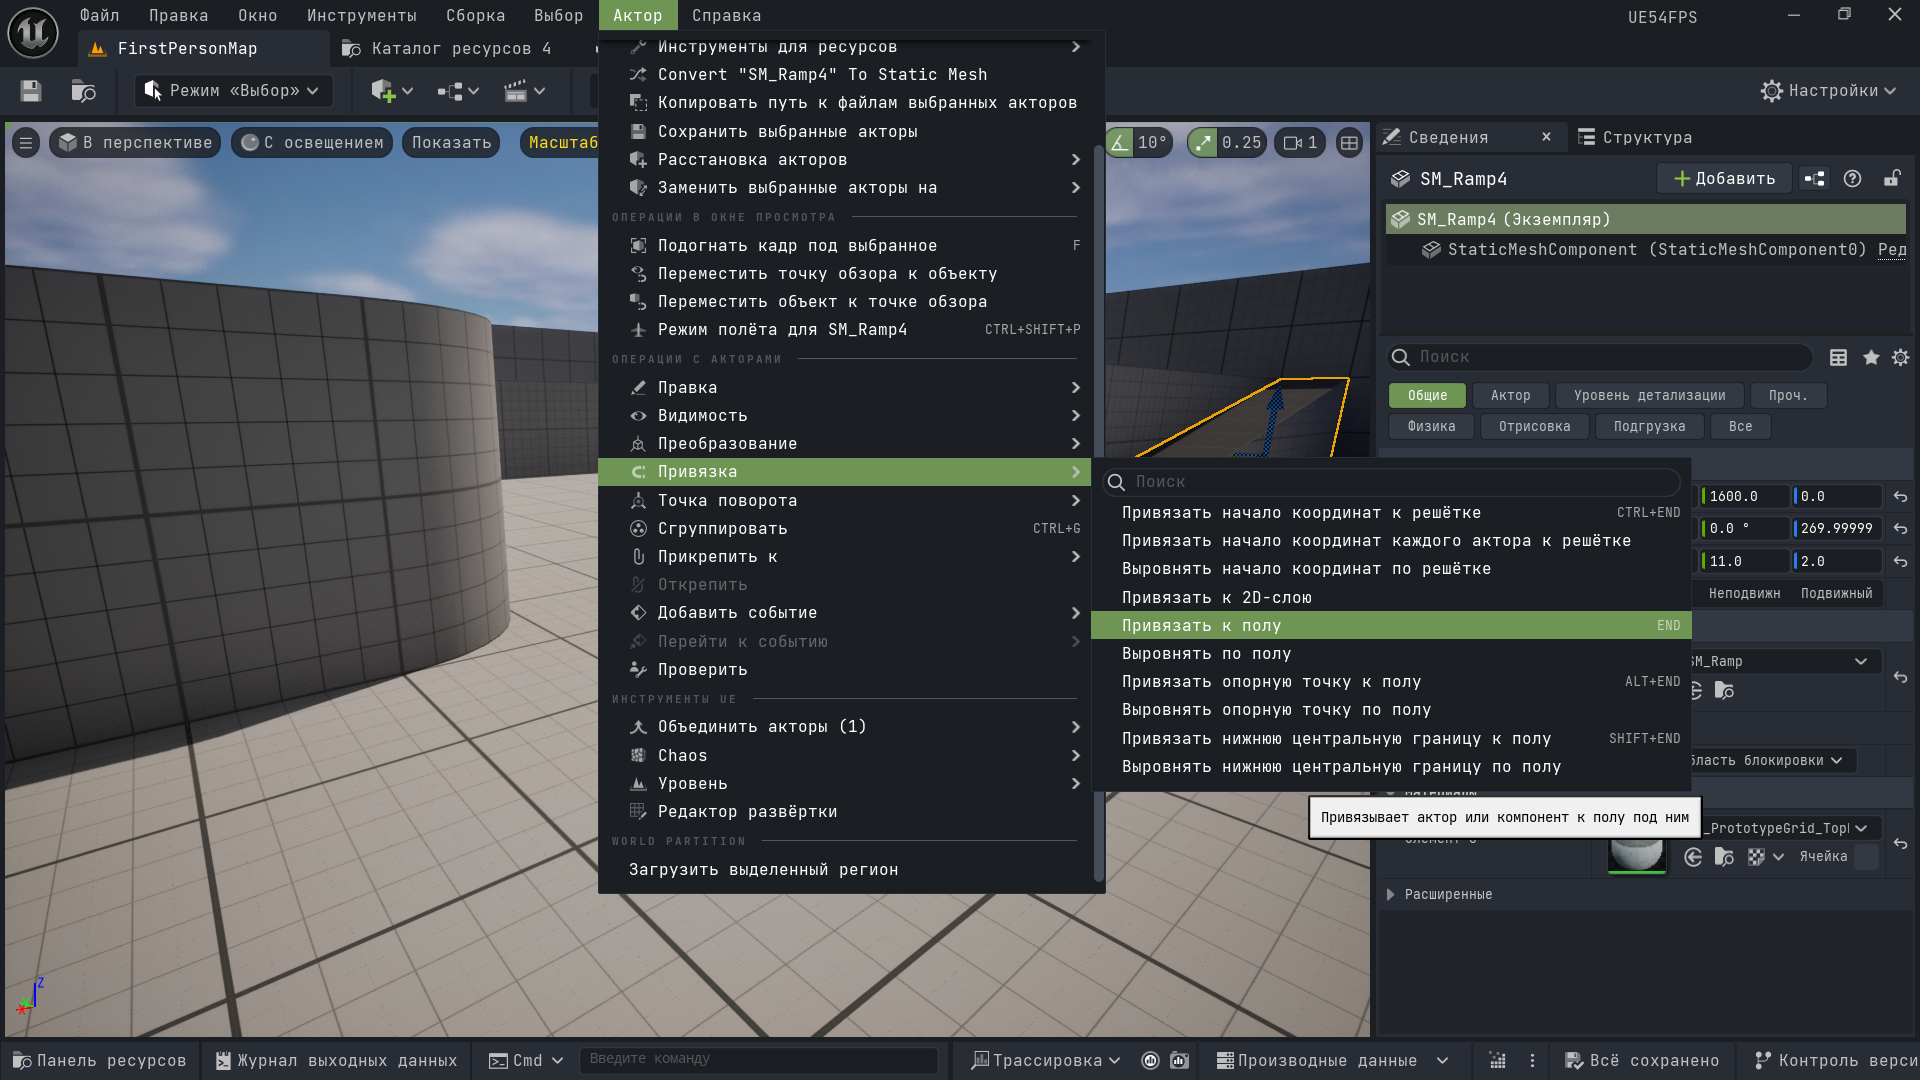
Task: Set mobility to Подвижный
Action: pyautogui.click(x=1836, y=594)
